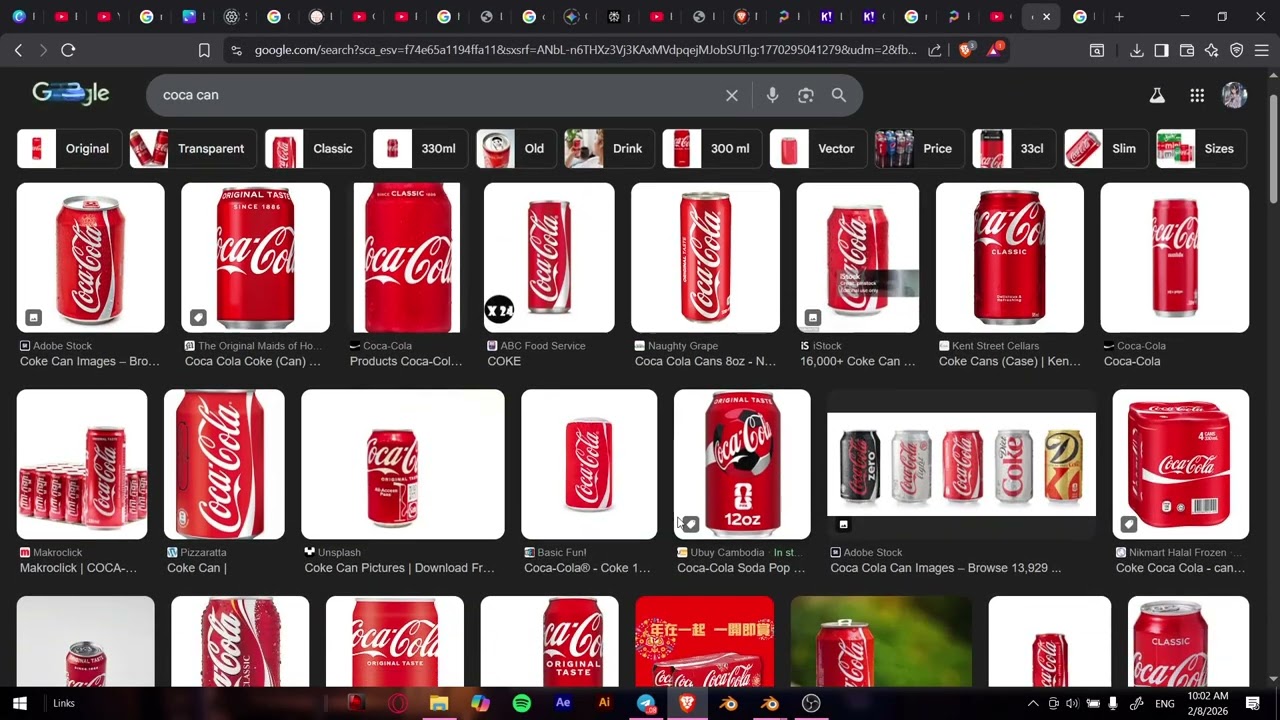Open the downloads panel
The width and height of the screenshot is (1280, 720).
click(1137, 50)
